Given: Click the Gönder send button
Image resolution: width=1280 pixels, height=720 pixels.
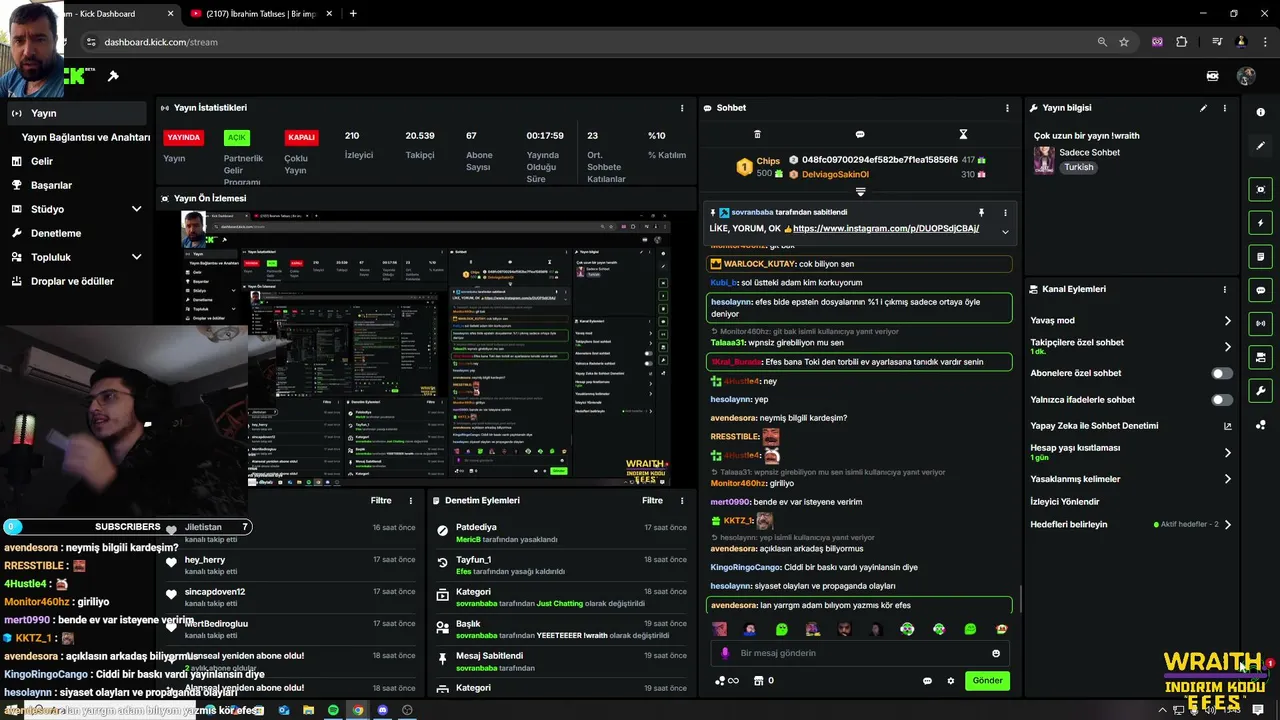Looking at the screenshot, I should (x=987, y=680).
